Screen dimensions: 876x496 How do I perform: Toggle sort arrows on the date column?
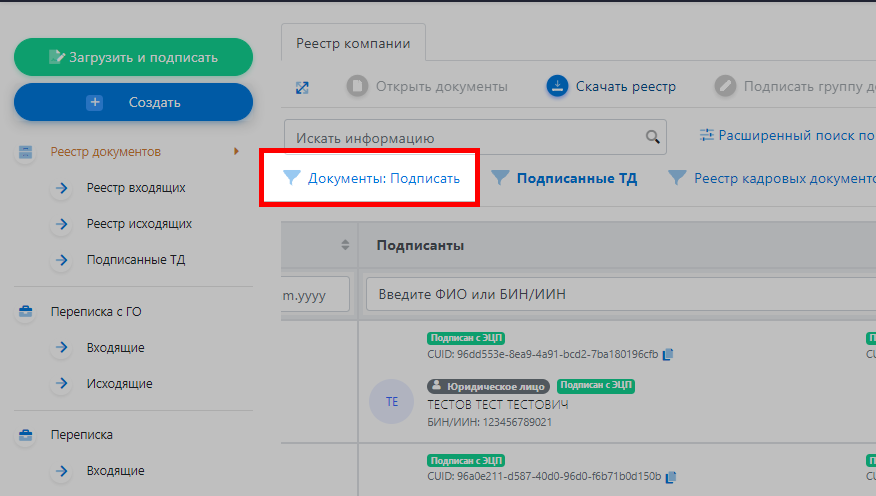point(345,245)
